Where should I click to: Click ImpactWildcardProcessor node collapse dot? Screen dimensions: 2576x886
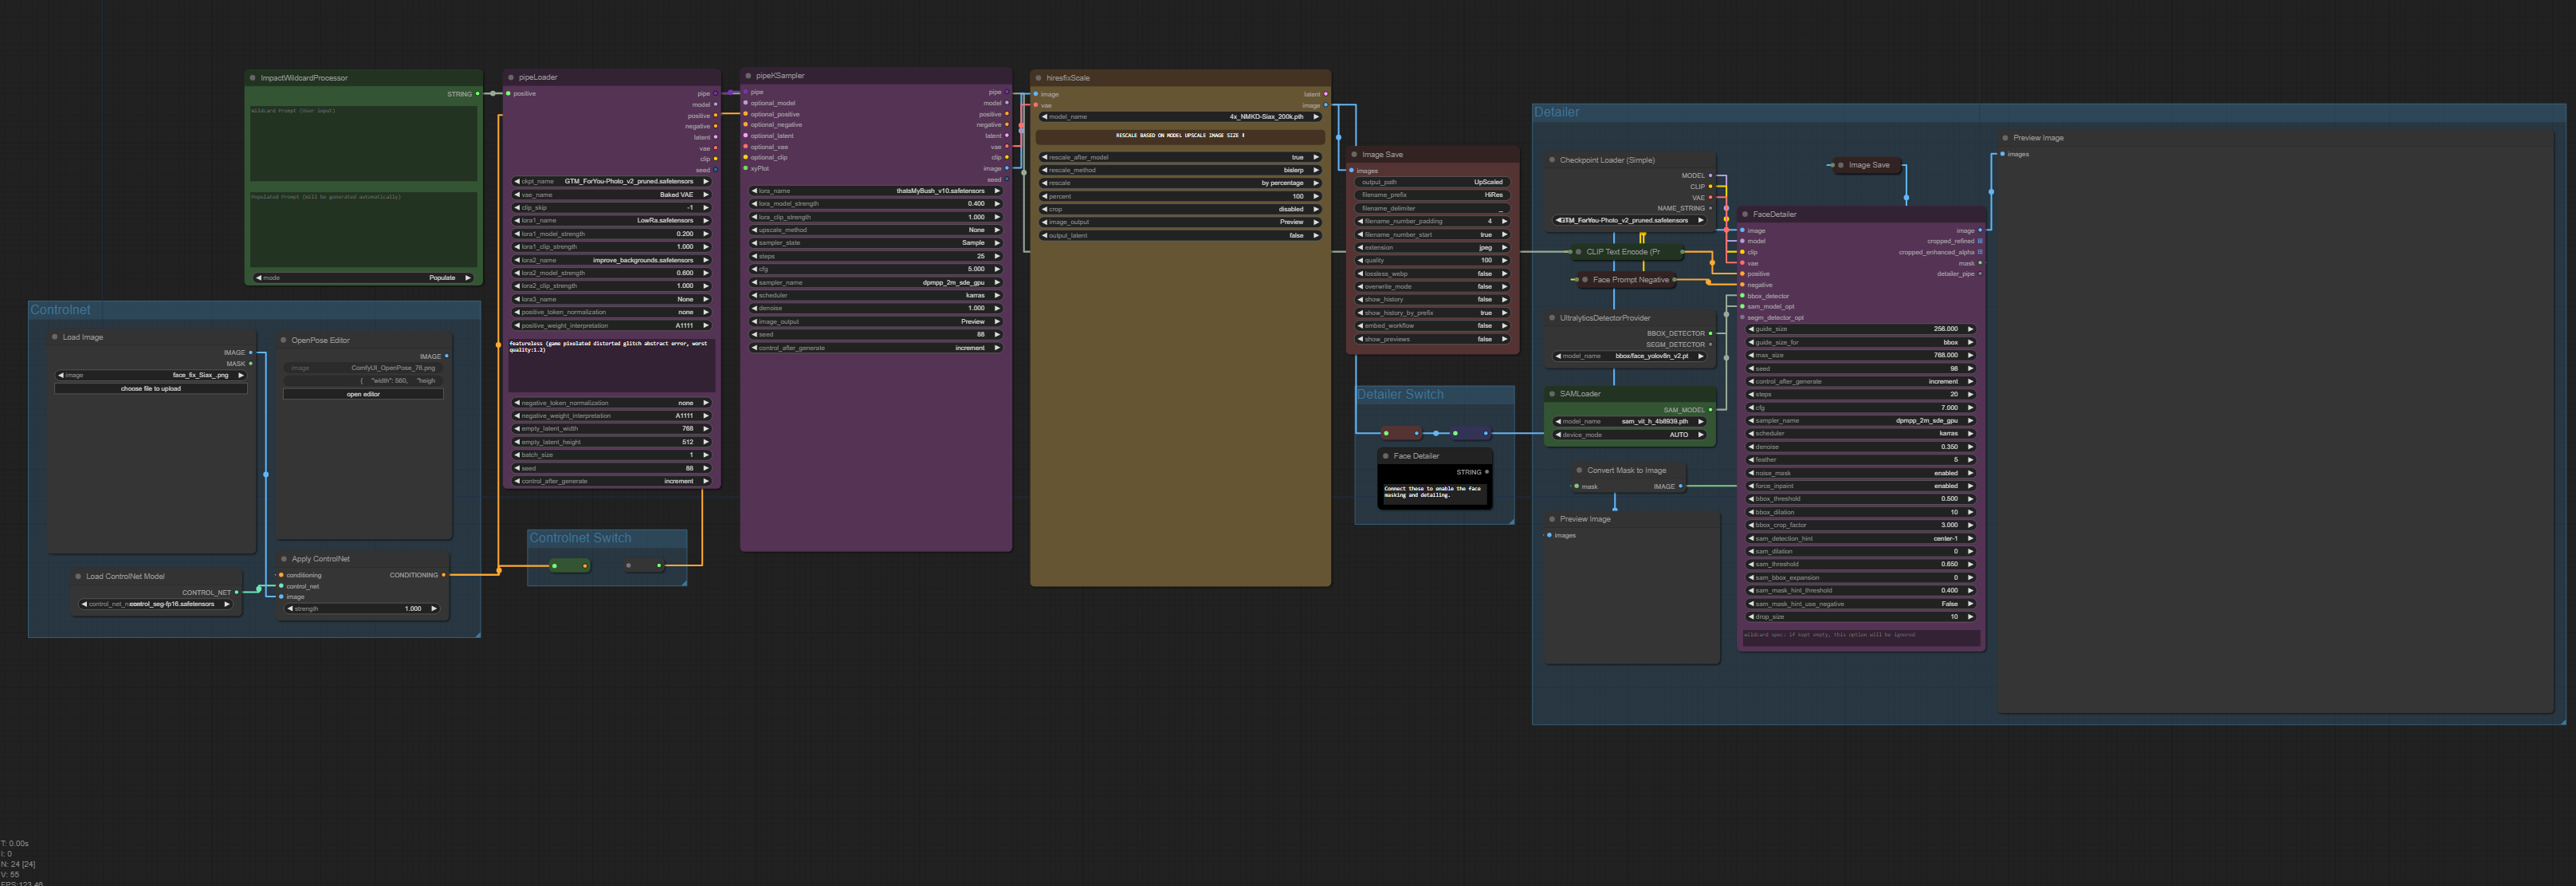(x=252, y=78)
